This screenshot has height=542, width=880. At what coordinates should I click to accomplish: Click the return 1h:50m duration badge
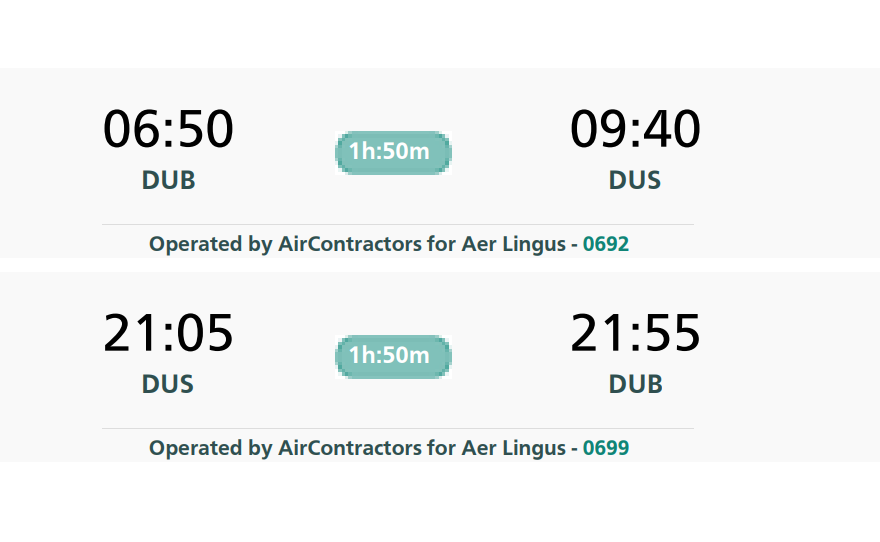click(393, 356)
